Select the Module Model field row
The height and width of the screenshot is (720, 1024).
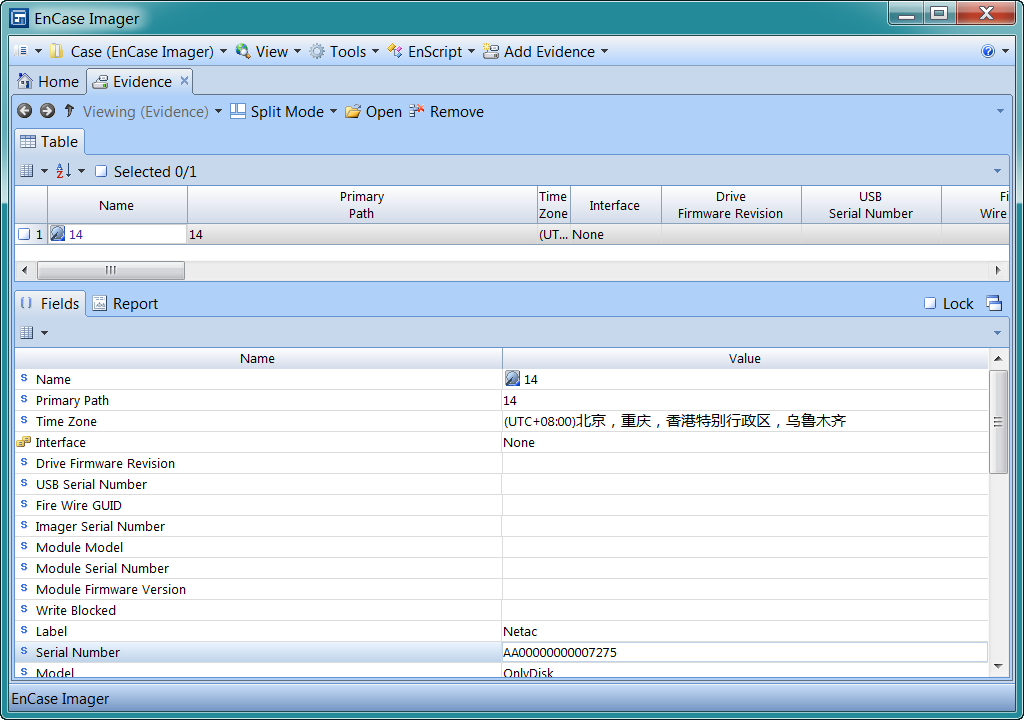(x=502, y=548)
